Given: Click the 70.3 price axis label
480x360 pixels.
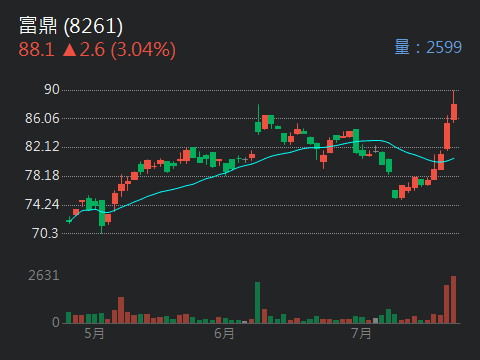Looking at the screenshot, I should [x=45, y=233].
